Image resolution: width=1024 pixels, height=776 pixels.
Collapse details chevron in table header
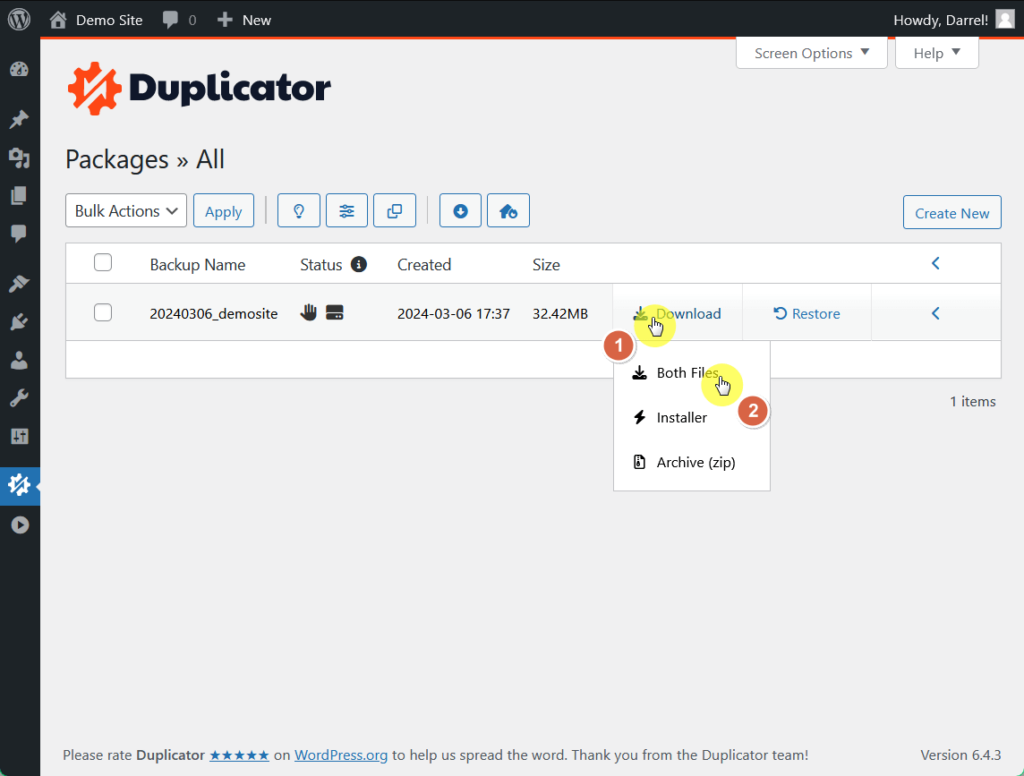[x=935, y=263]
